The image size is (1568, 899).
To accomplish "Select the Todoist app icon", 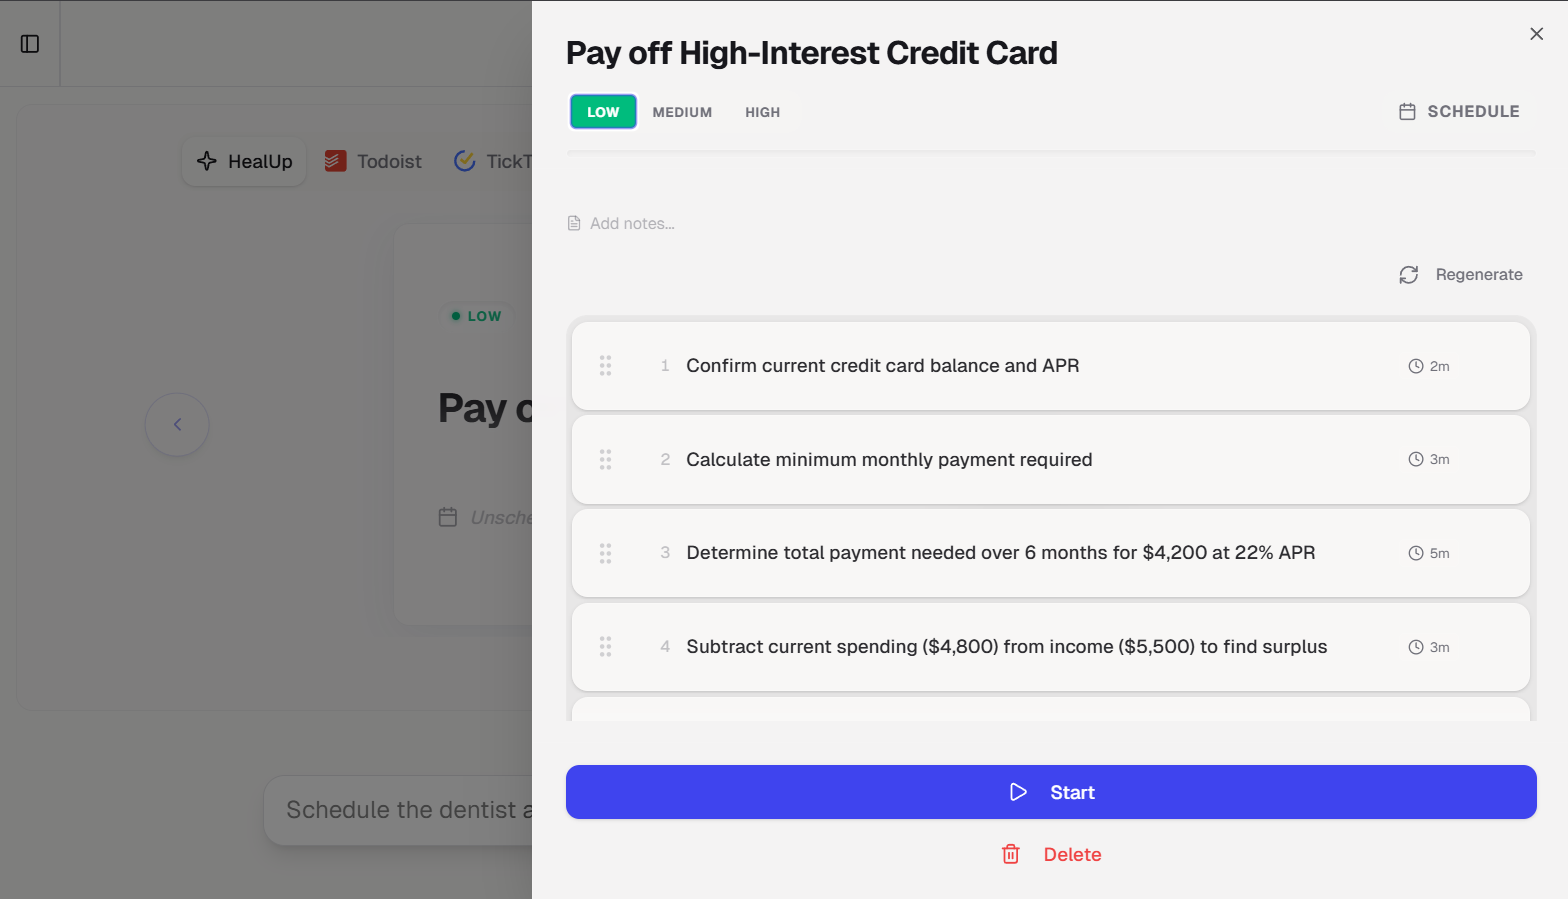I will (x=334, y=160).
